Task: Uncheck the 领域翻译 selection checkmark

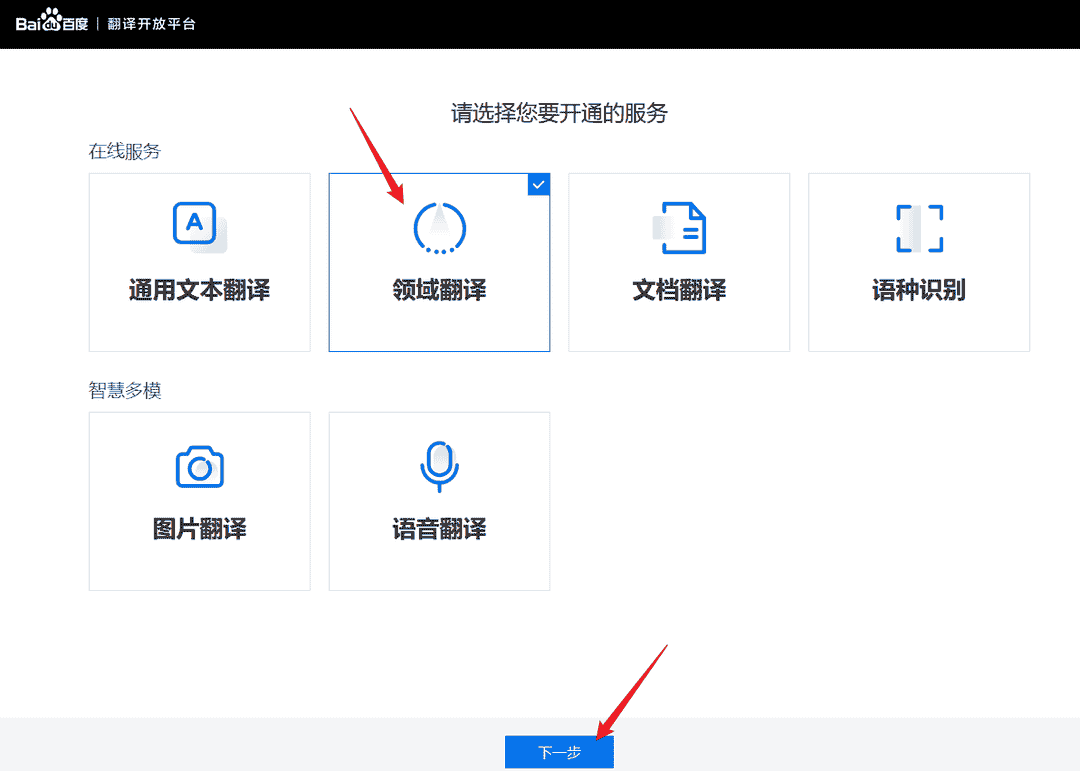Action: 538,184
